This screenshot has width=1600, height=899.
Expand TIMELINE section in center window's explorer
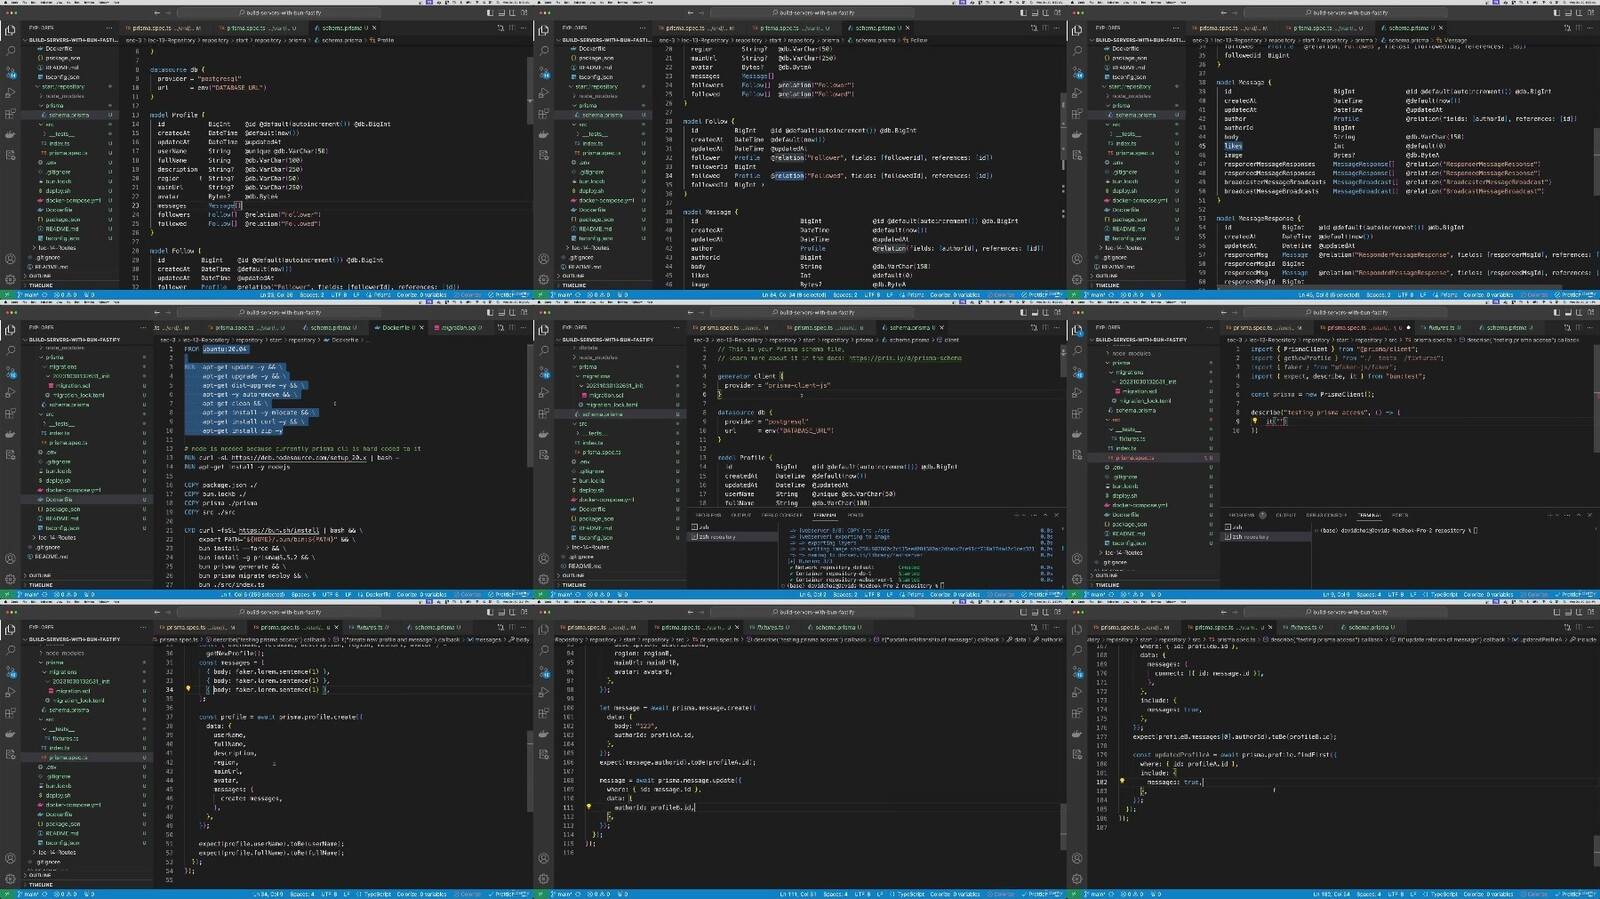(574, 585)
